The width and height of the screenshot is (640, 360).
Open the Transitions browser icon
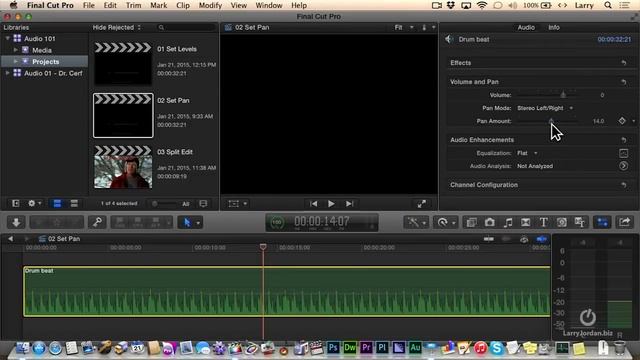[526, 222]
